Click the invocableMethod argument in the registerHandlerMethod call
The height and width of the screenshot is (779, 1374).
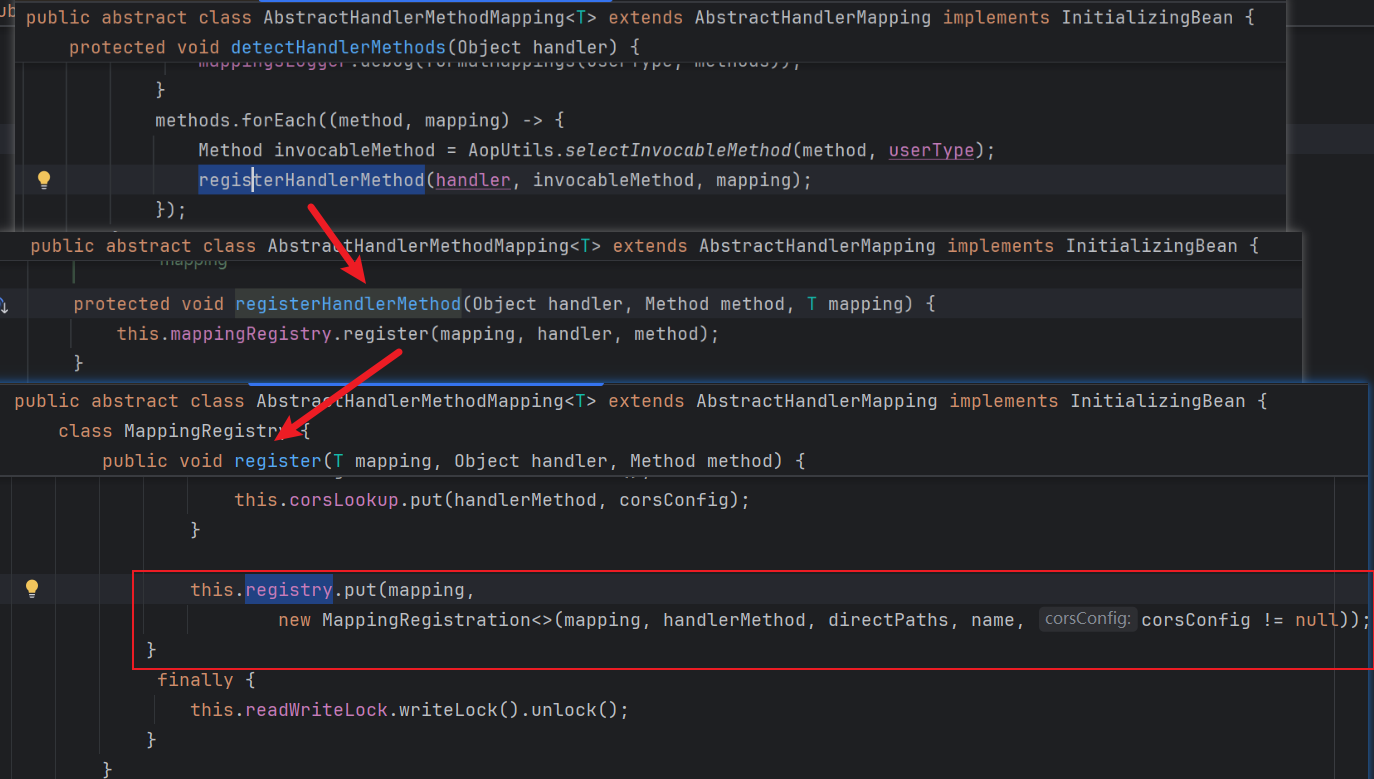pyautogui.click(x=613, y=180)
